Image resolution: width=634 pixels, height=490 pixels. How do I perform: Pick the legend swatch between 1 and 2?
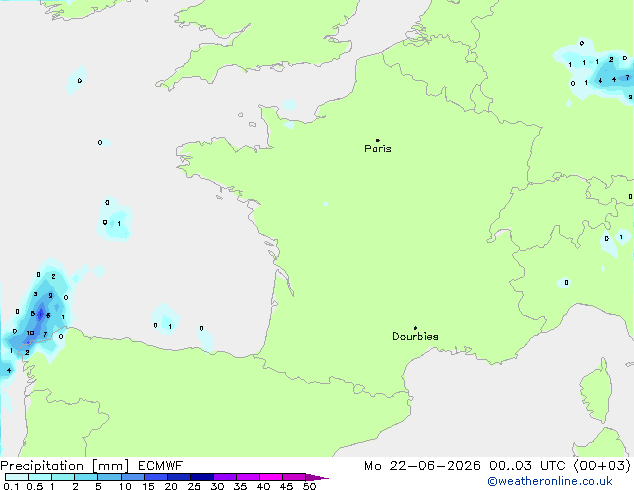pyautogui.click(x=63, y=477)
